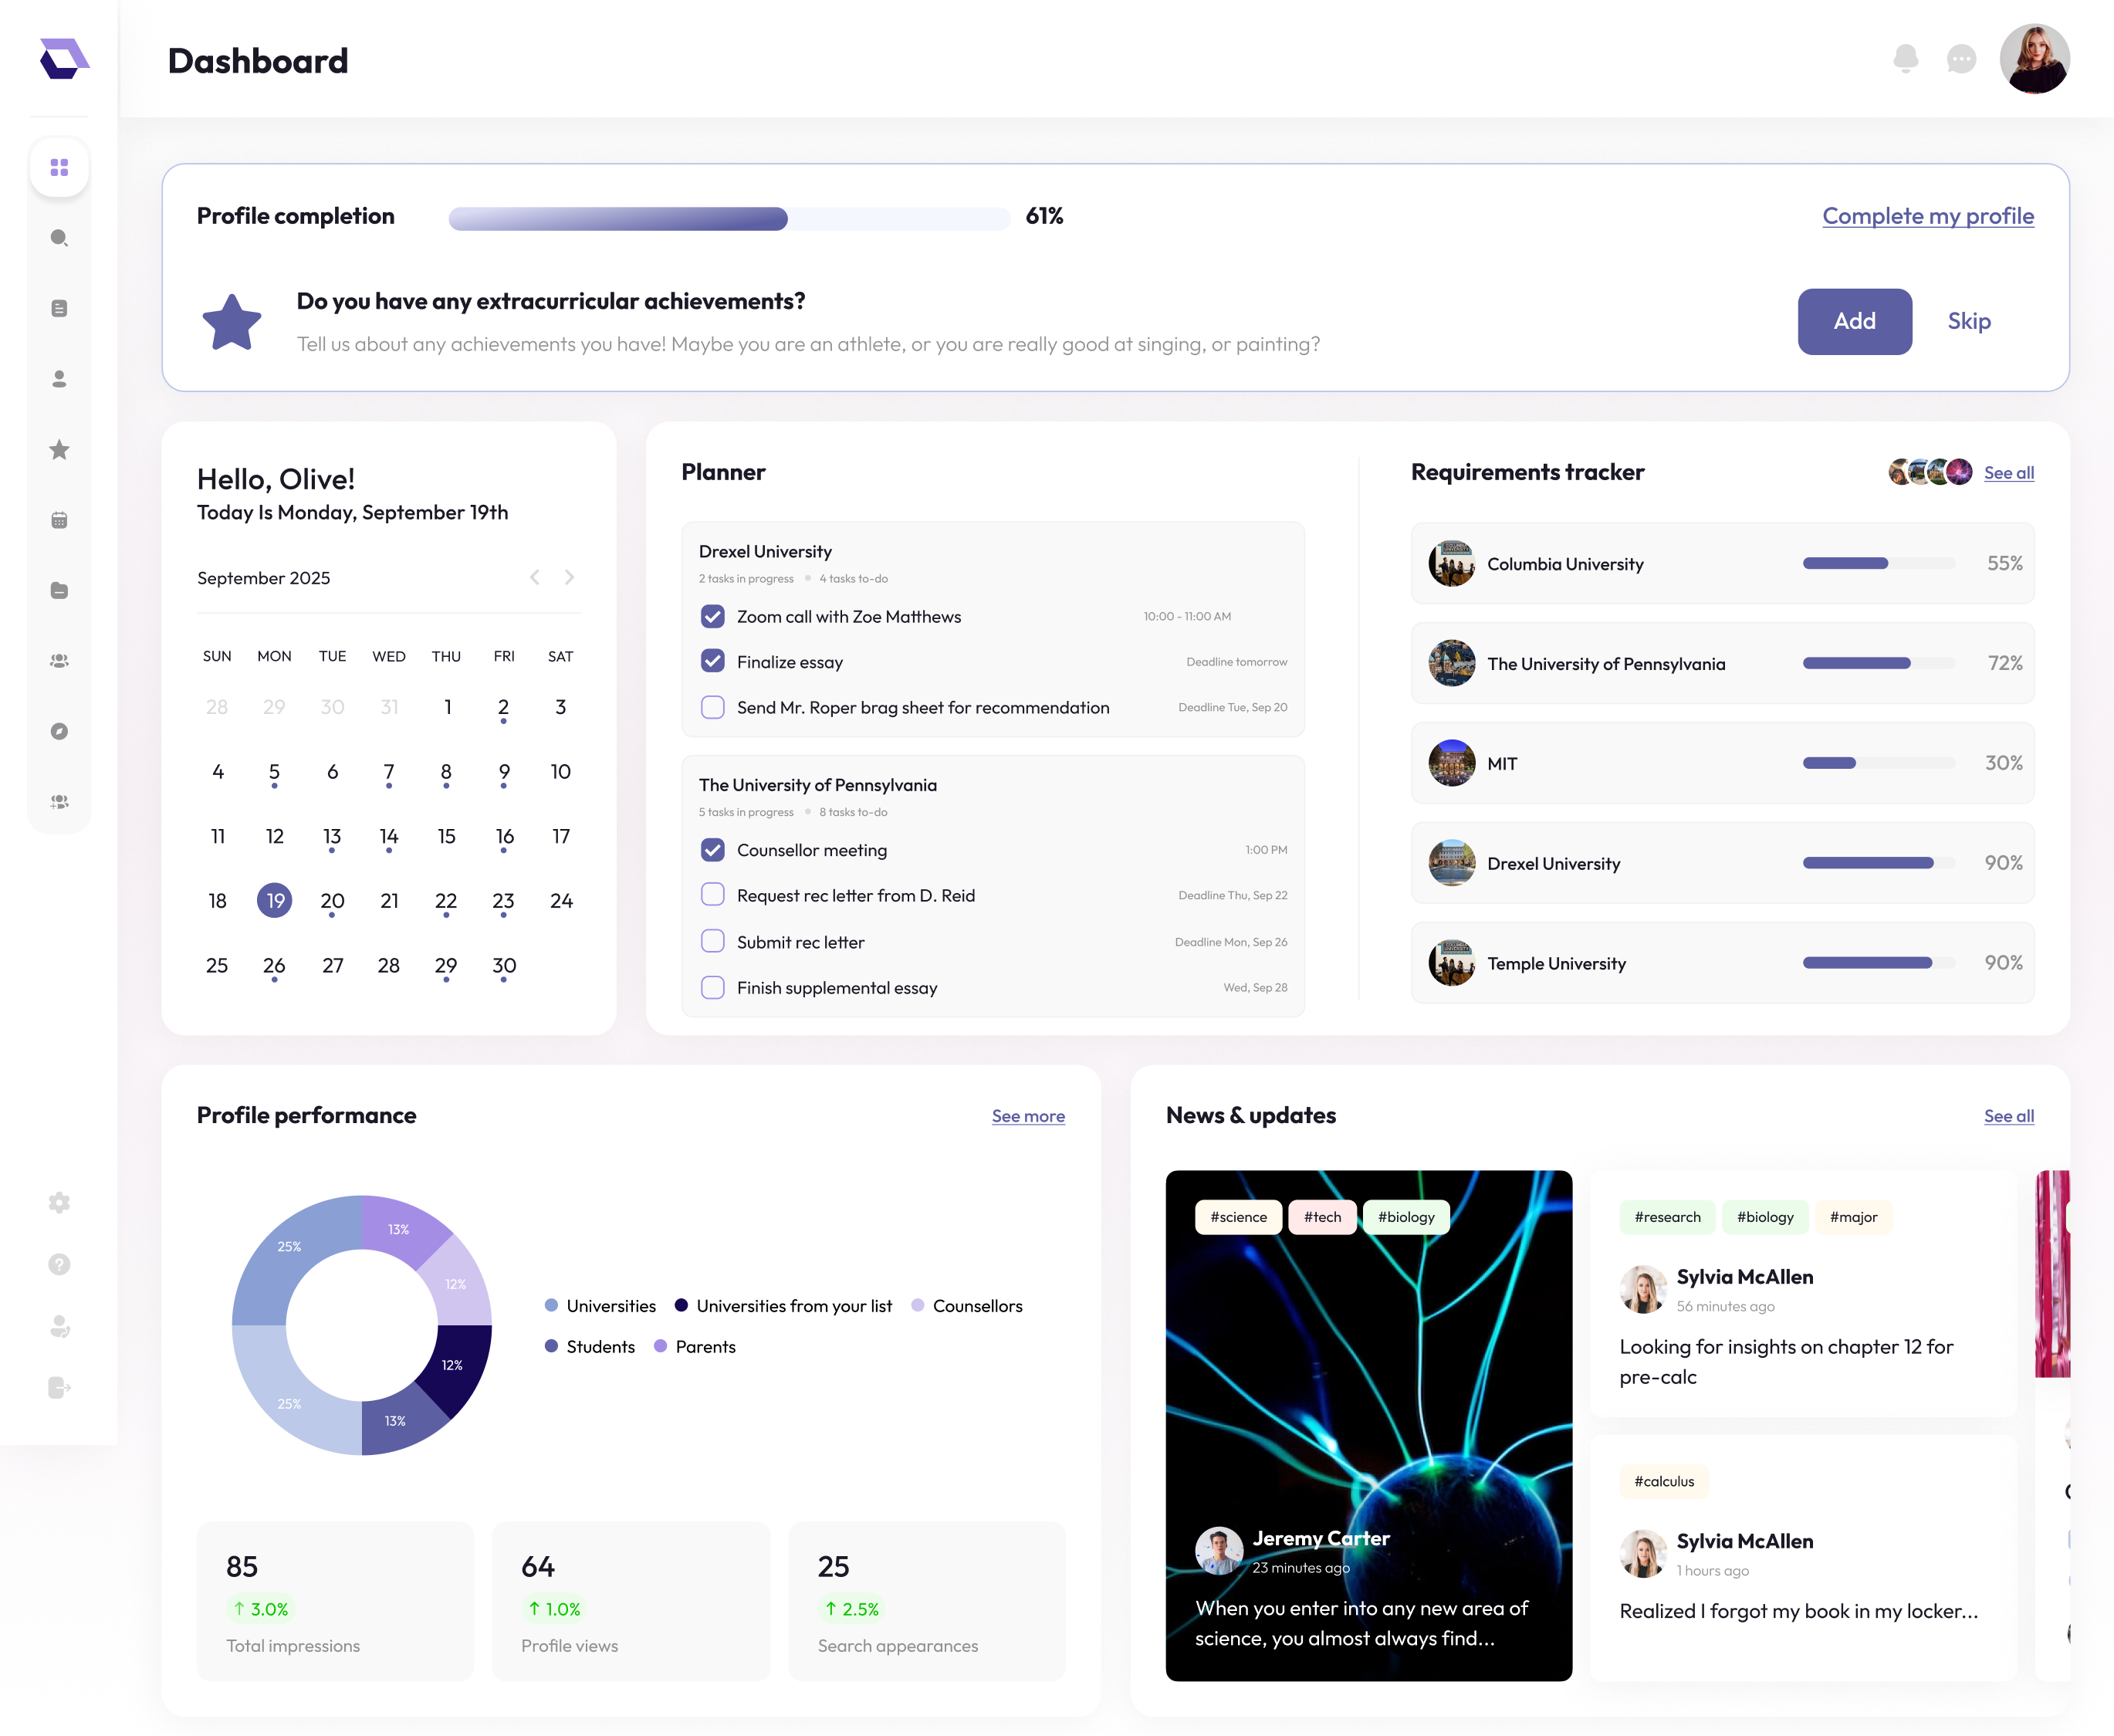Click the log out icon
2114x1736 pixels.
click(x=59, y=1387)
